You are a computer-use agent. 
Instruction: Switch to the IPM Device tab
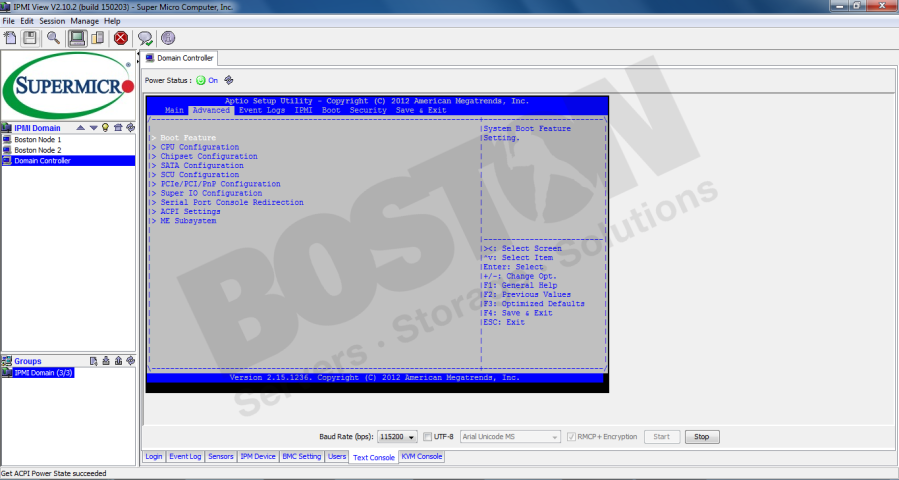coord(258,456)
